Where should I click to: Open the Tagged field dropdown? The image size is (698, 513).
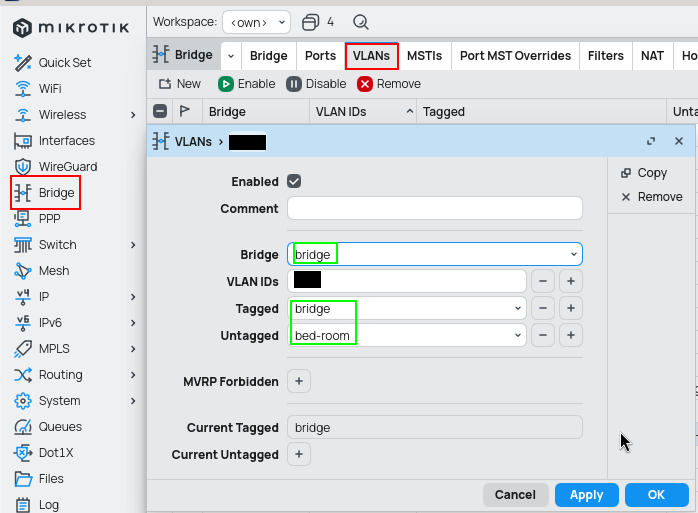[518, 308]
